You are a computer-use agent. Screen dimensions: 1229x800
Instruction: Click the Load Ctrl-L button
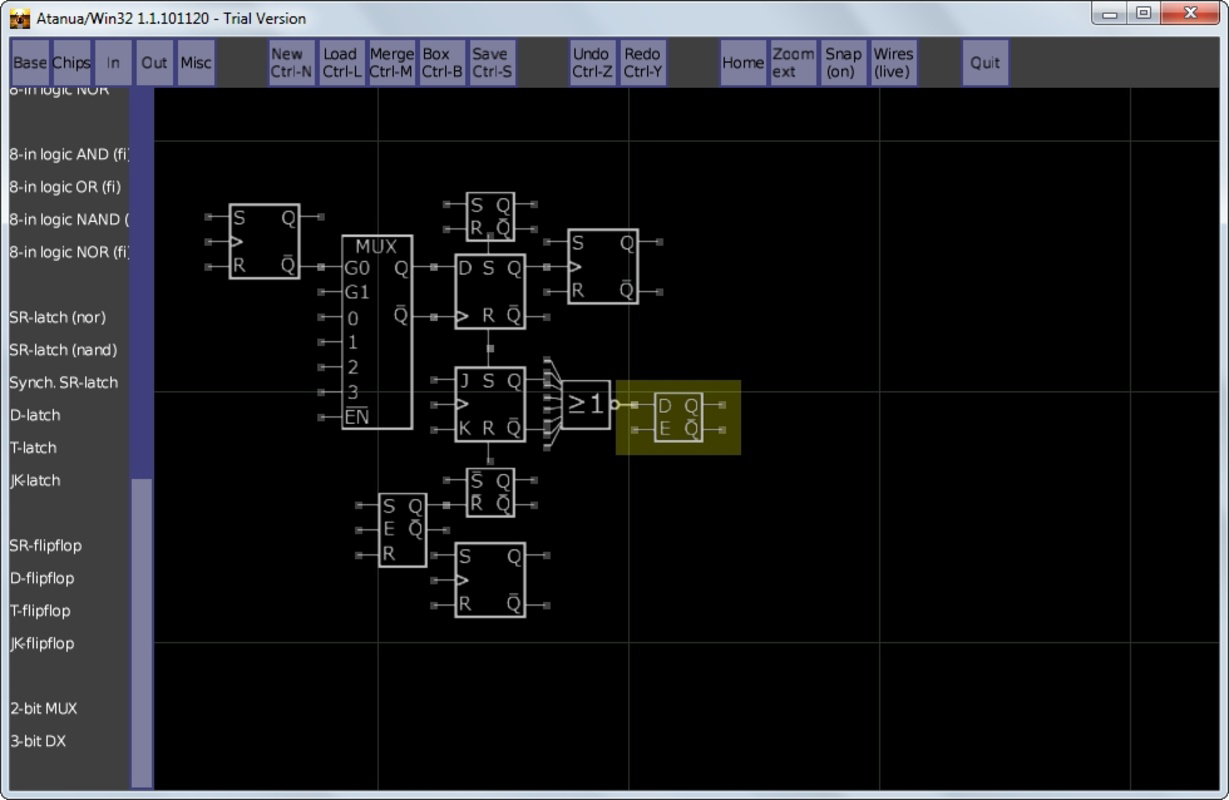point(342,63)
